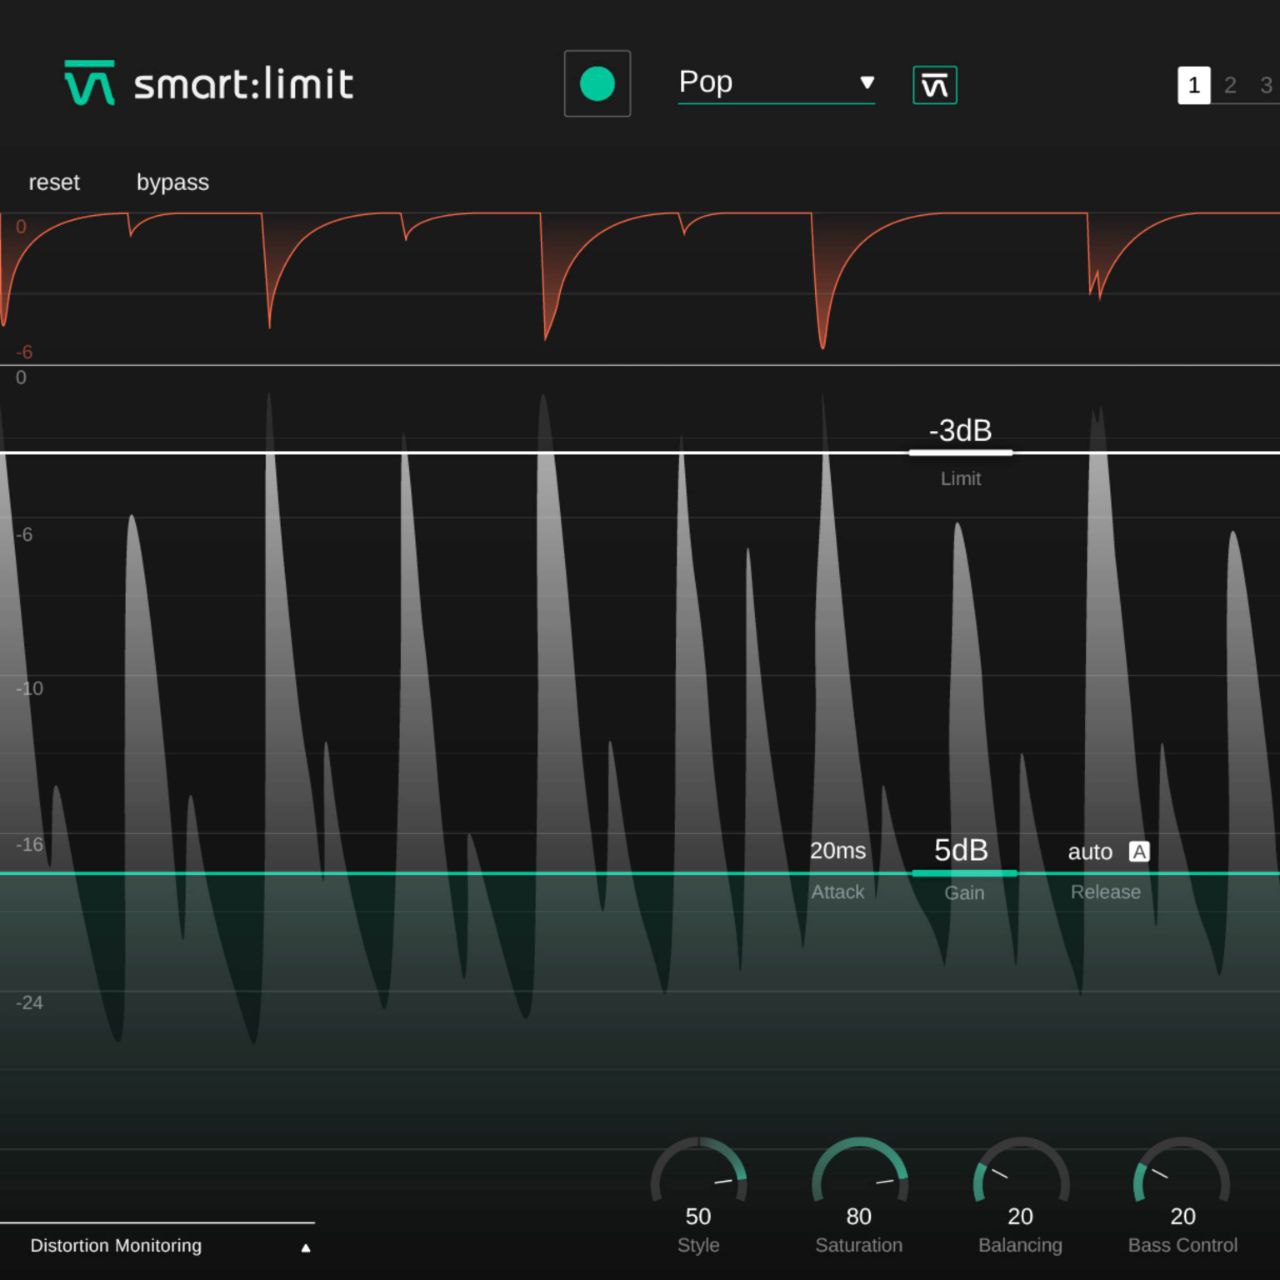Click the Saturation value 80
The image size is (1280, 1280).
[859, 1216]
